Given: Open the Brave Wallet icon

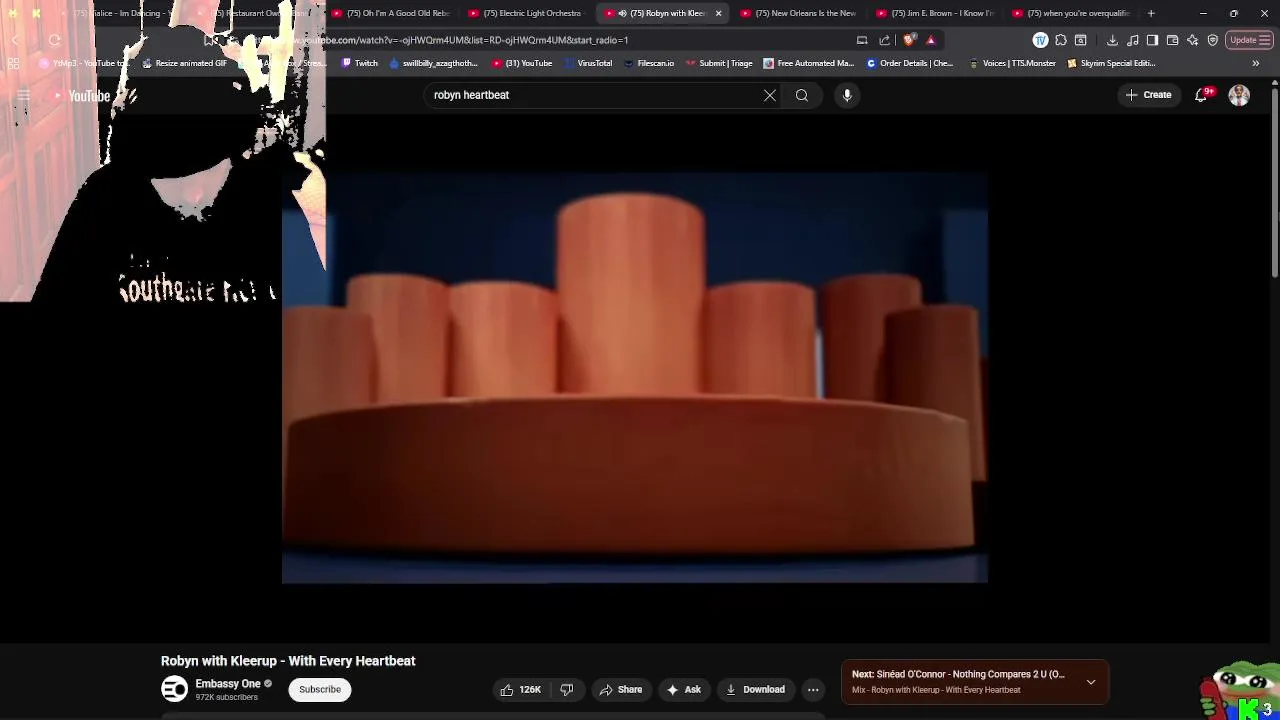Looking at the screenshot, I should pyautogui.click(x=1172, y=40).
